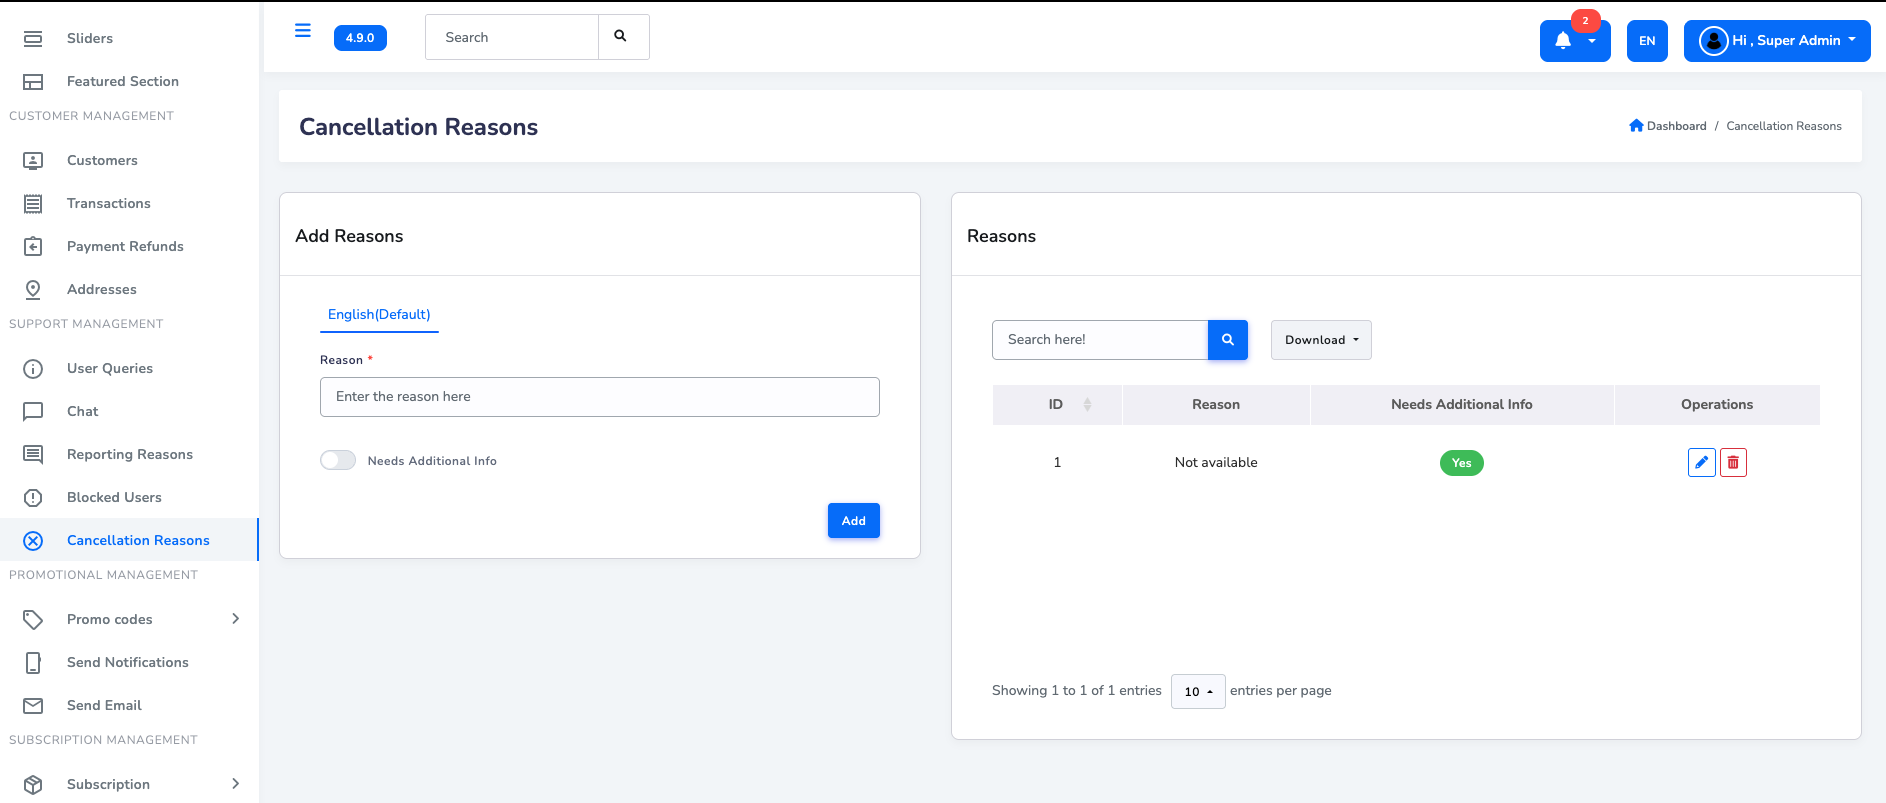Click the Reason column header

(1216, 405)
